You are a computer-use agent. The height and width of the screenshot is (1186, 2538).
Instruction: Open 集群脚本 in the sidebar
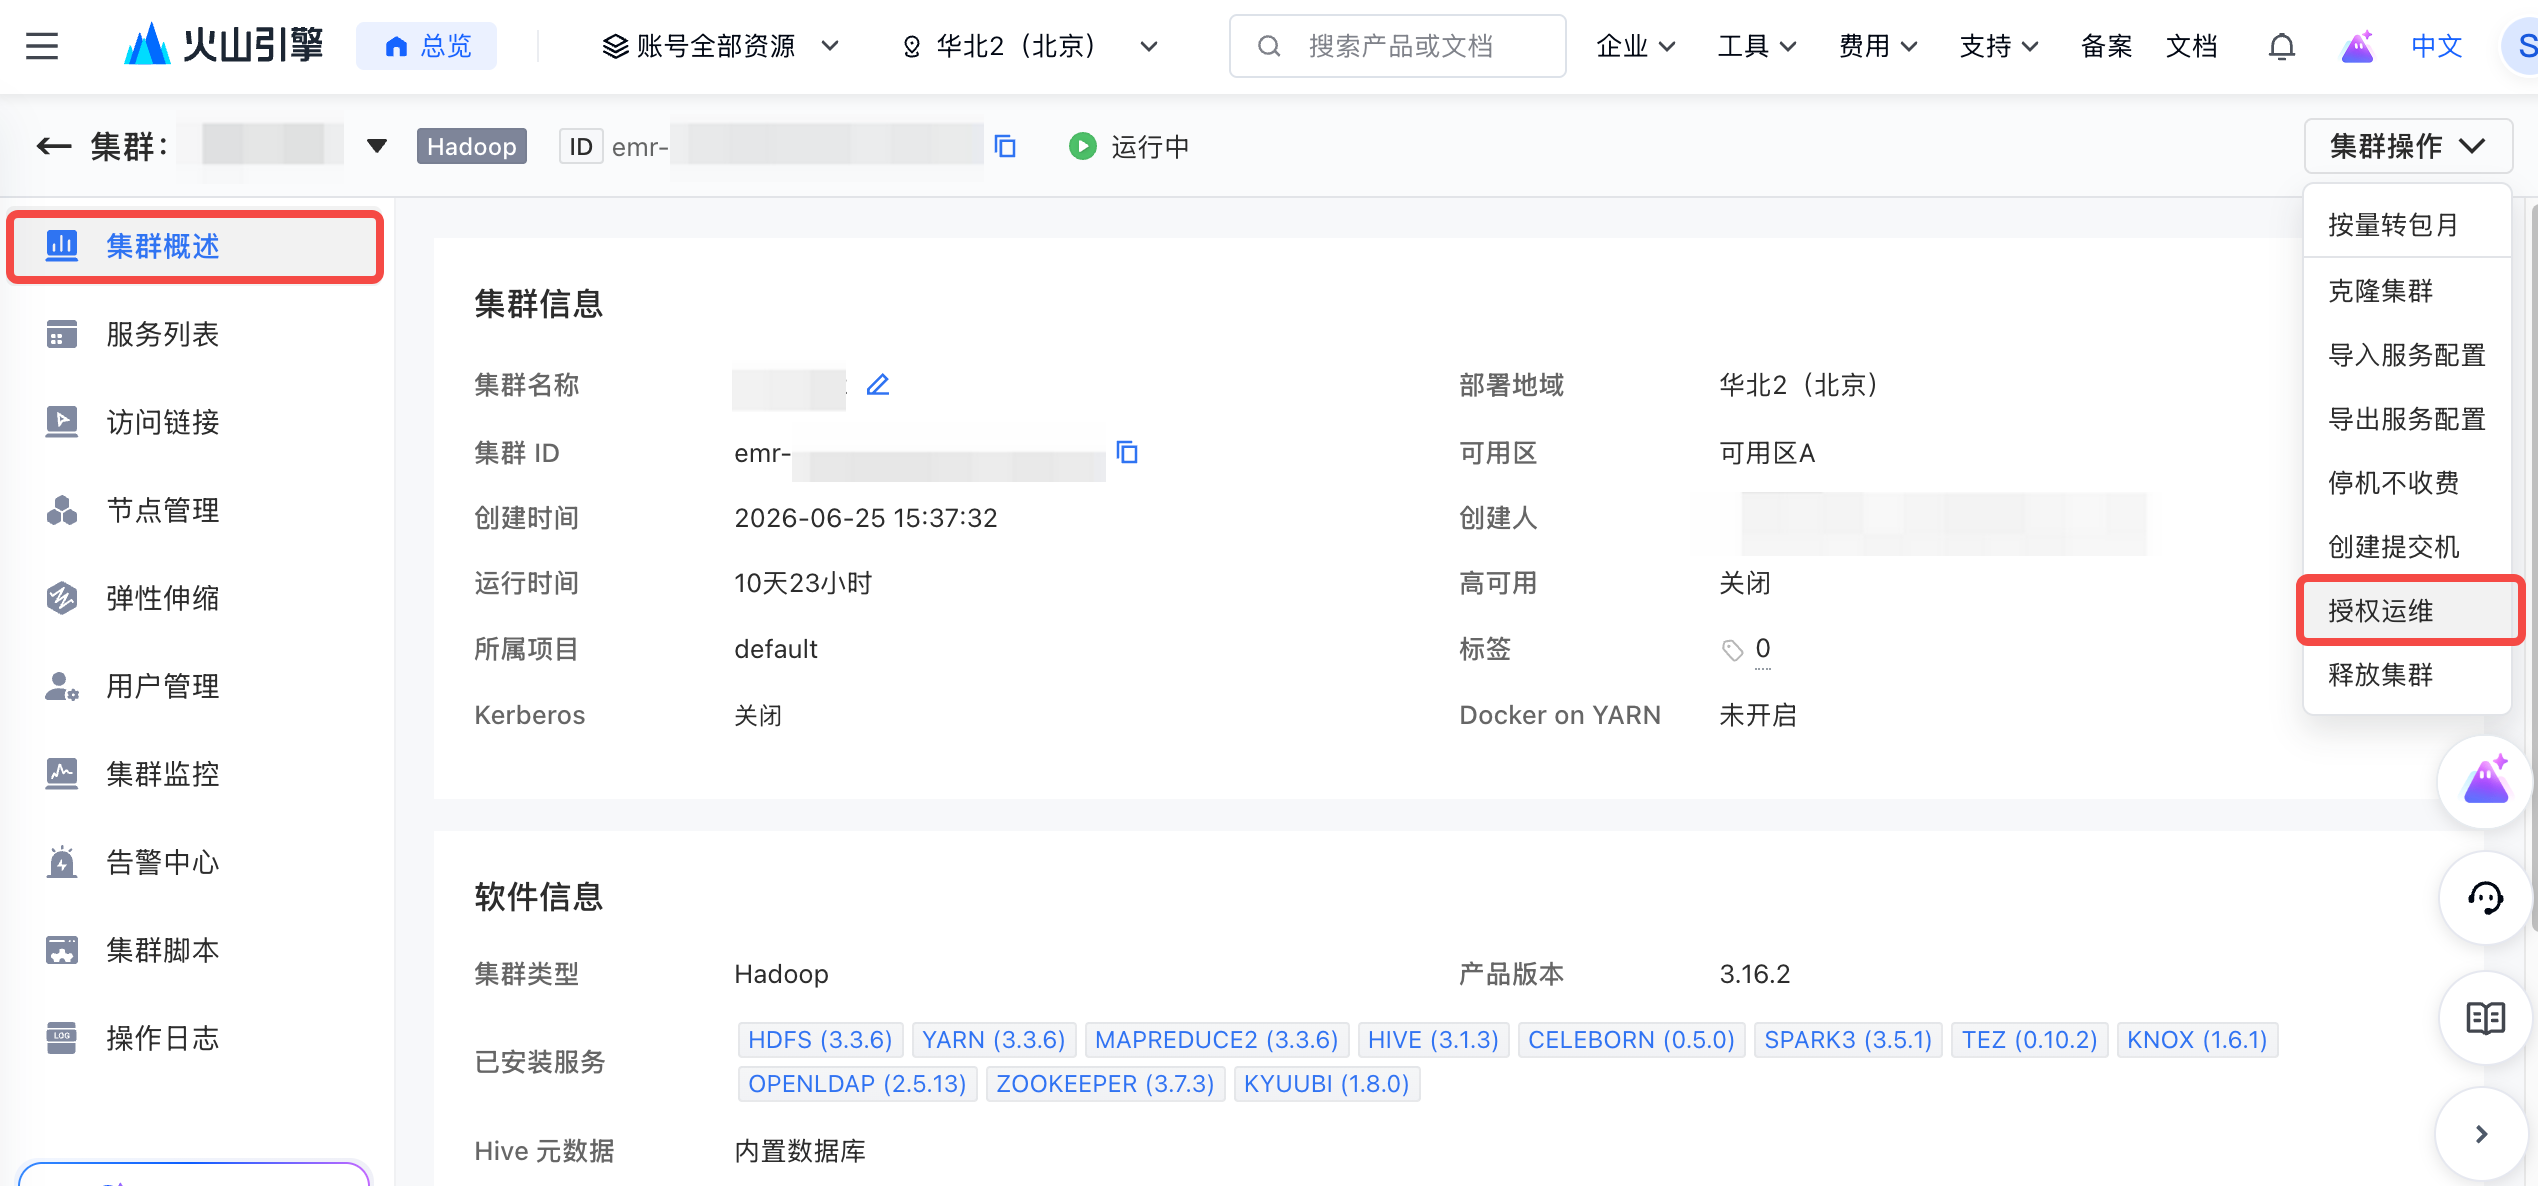195,951
